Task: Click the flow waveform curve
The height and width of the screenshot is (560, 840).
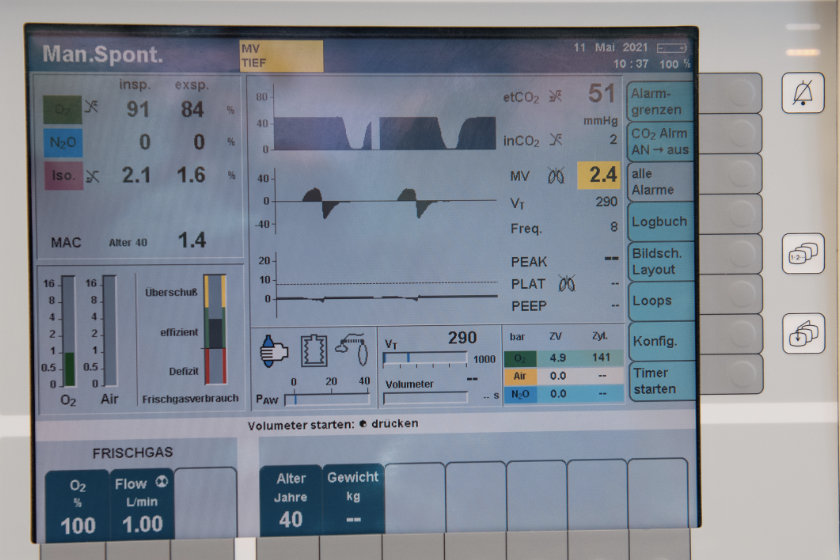Action: pyautogui.click(x=385, y=203)
